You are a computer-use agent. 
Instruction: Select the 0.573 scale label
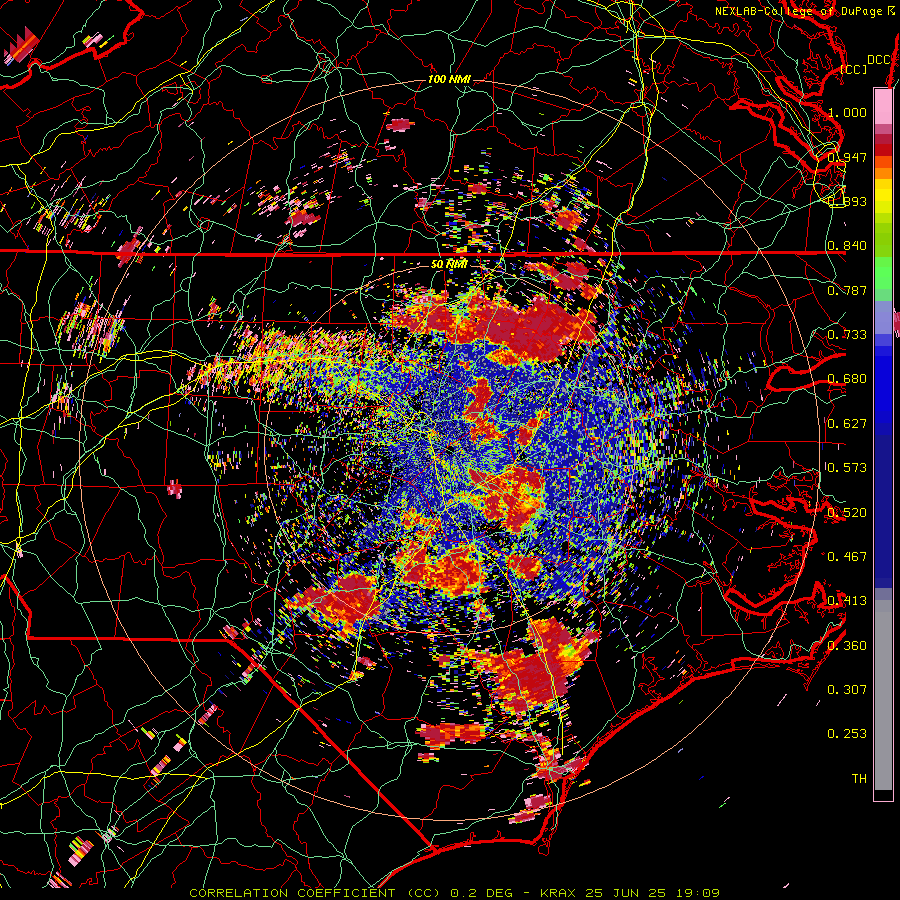(x=847, y=468)
